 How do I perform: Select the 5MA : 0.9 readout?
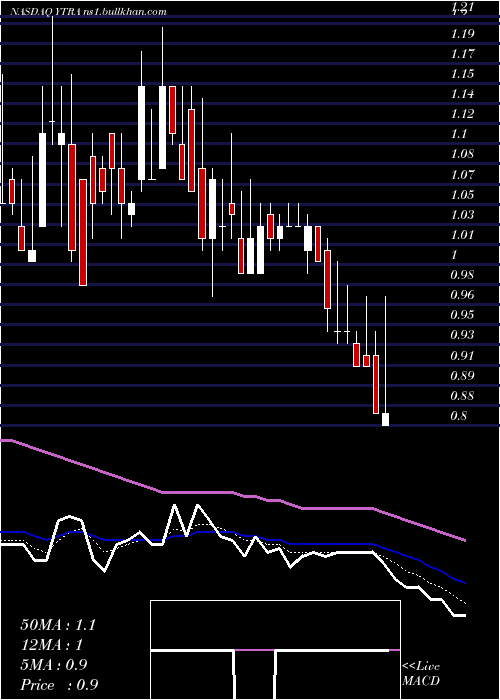click(54, 665)
